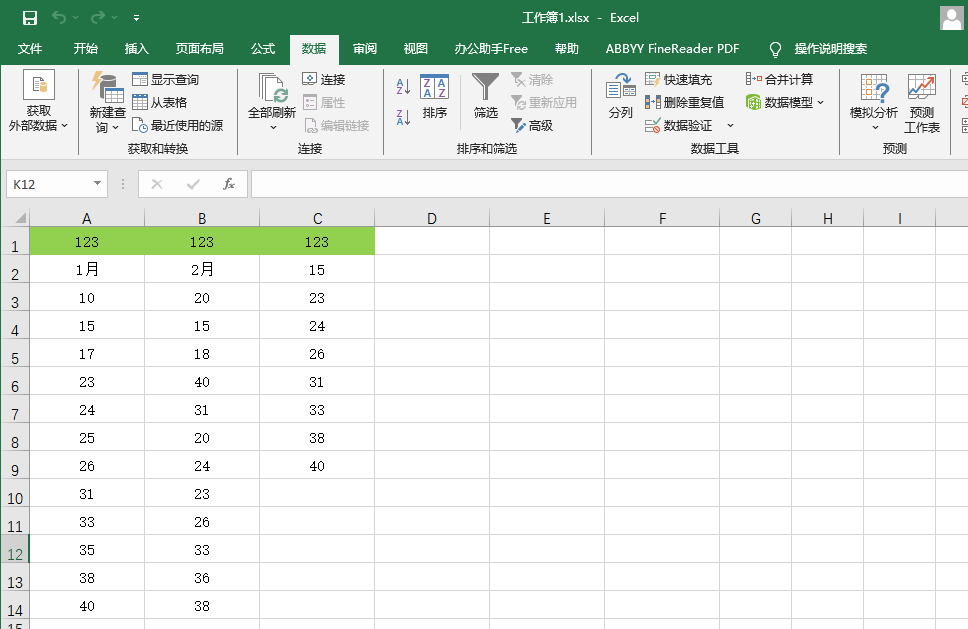Switch to the Insert (插入) tab
968x629 pixels.
tap(137, 49)
